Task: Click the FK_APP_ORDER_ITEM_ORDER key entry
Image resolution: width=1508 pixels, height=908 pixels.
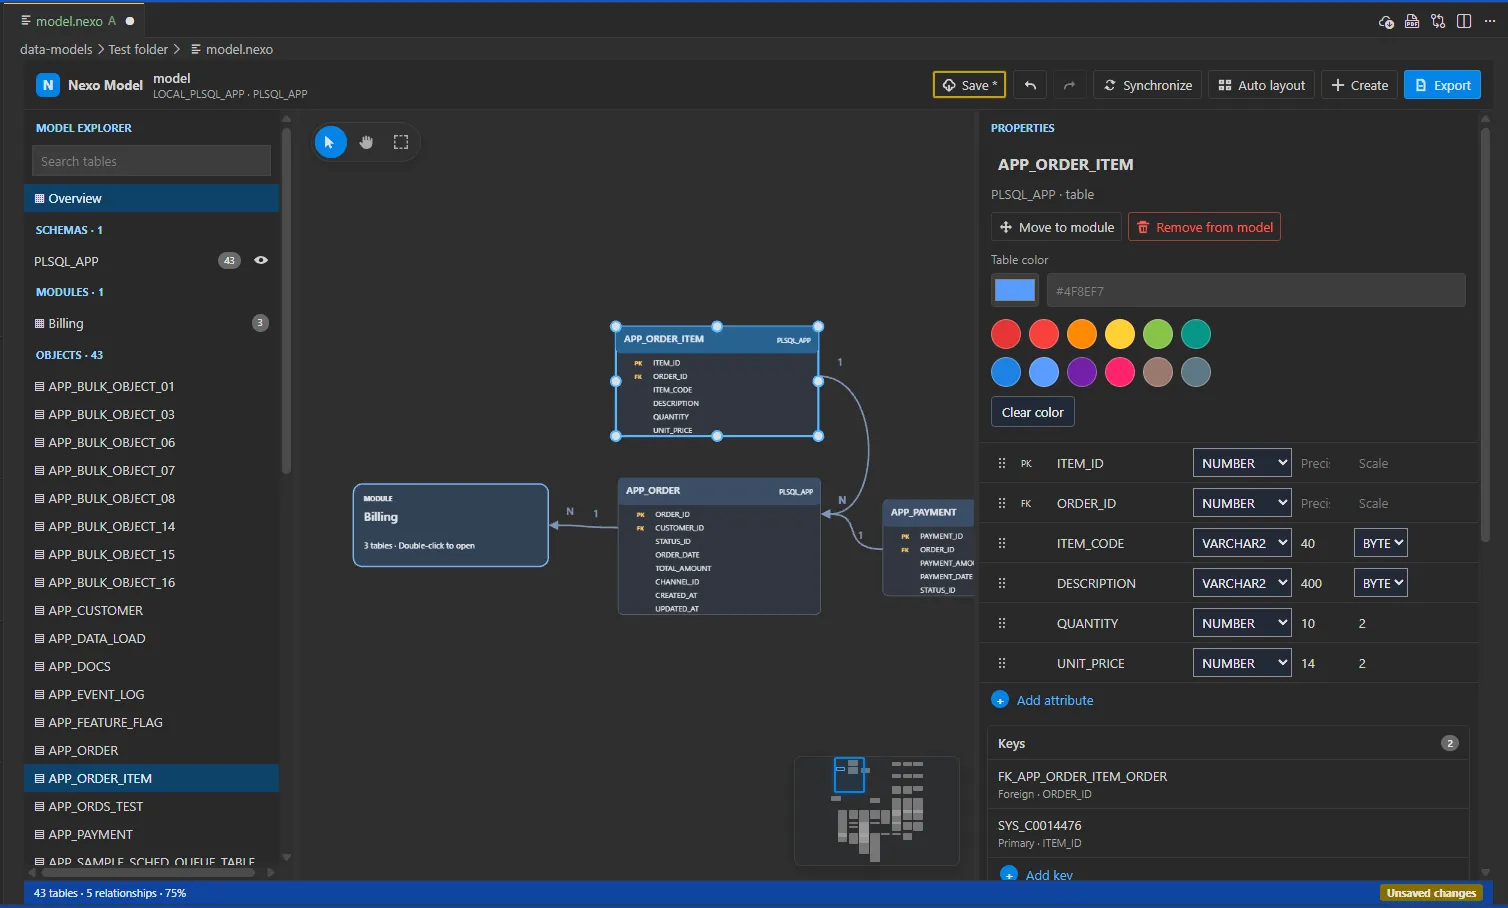Action: click(1228, 784)
